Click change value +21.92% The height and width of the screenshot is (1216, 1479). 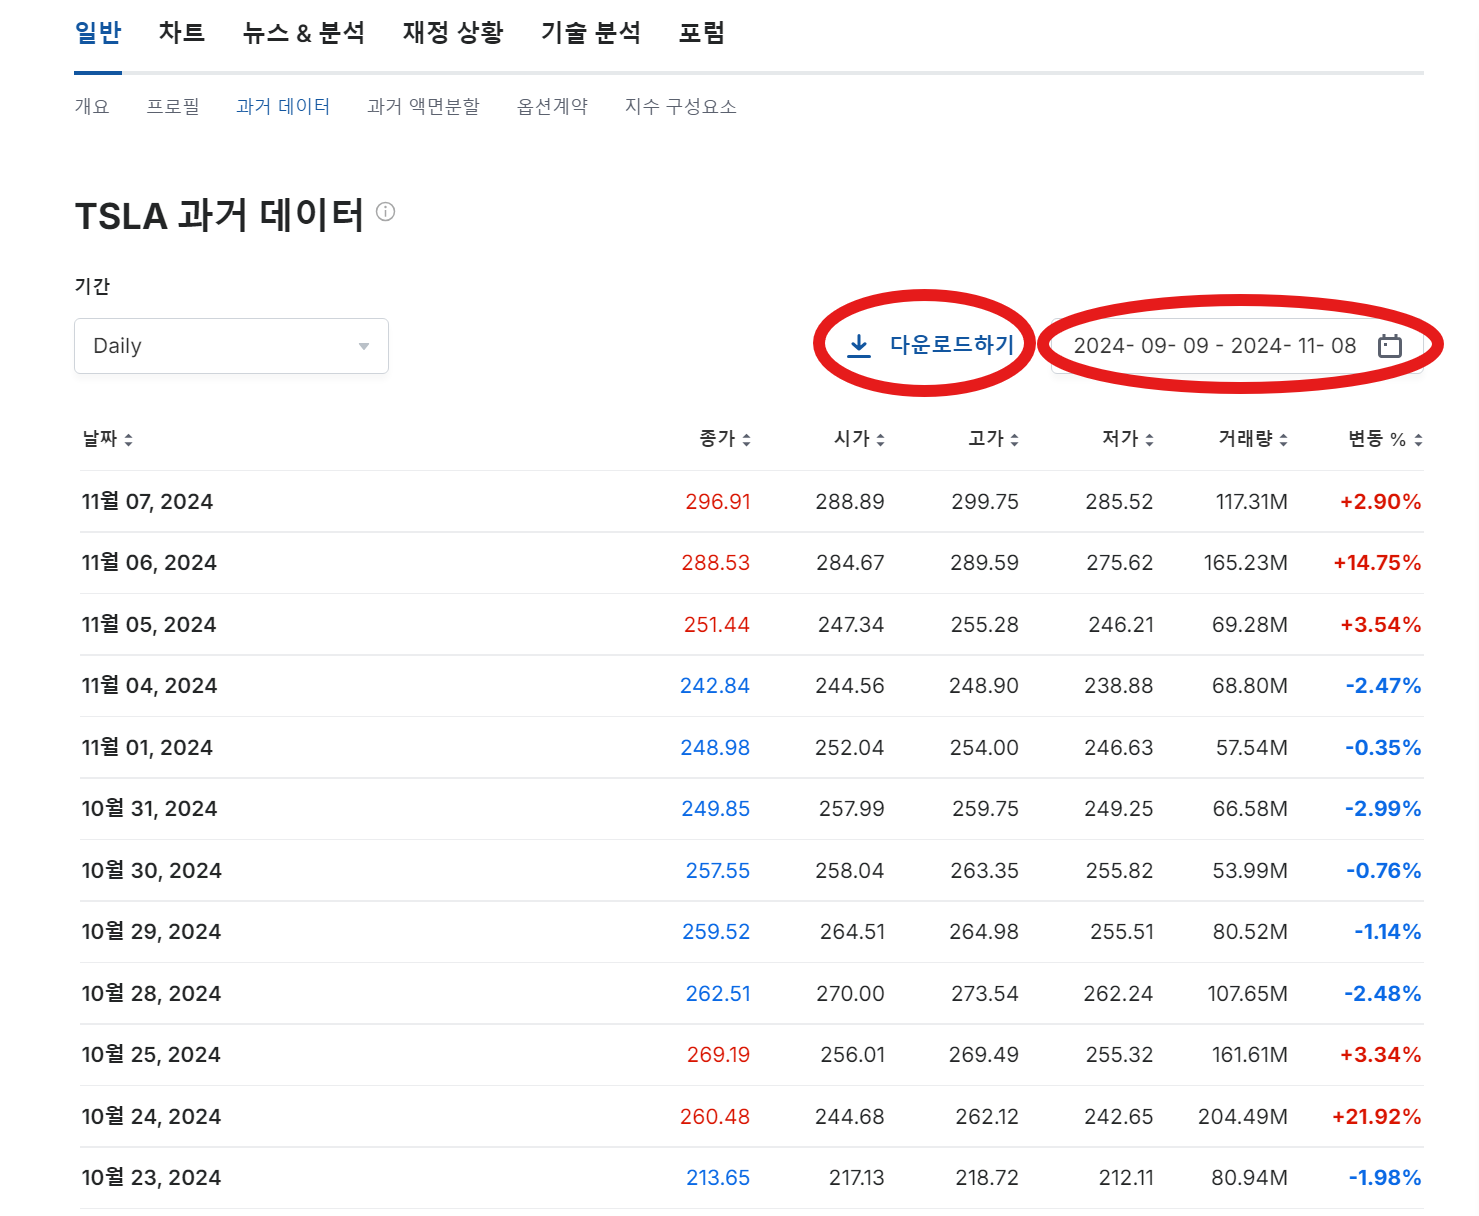[x=1377, y=1117]
